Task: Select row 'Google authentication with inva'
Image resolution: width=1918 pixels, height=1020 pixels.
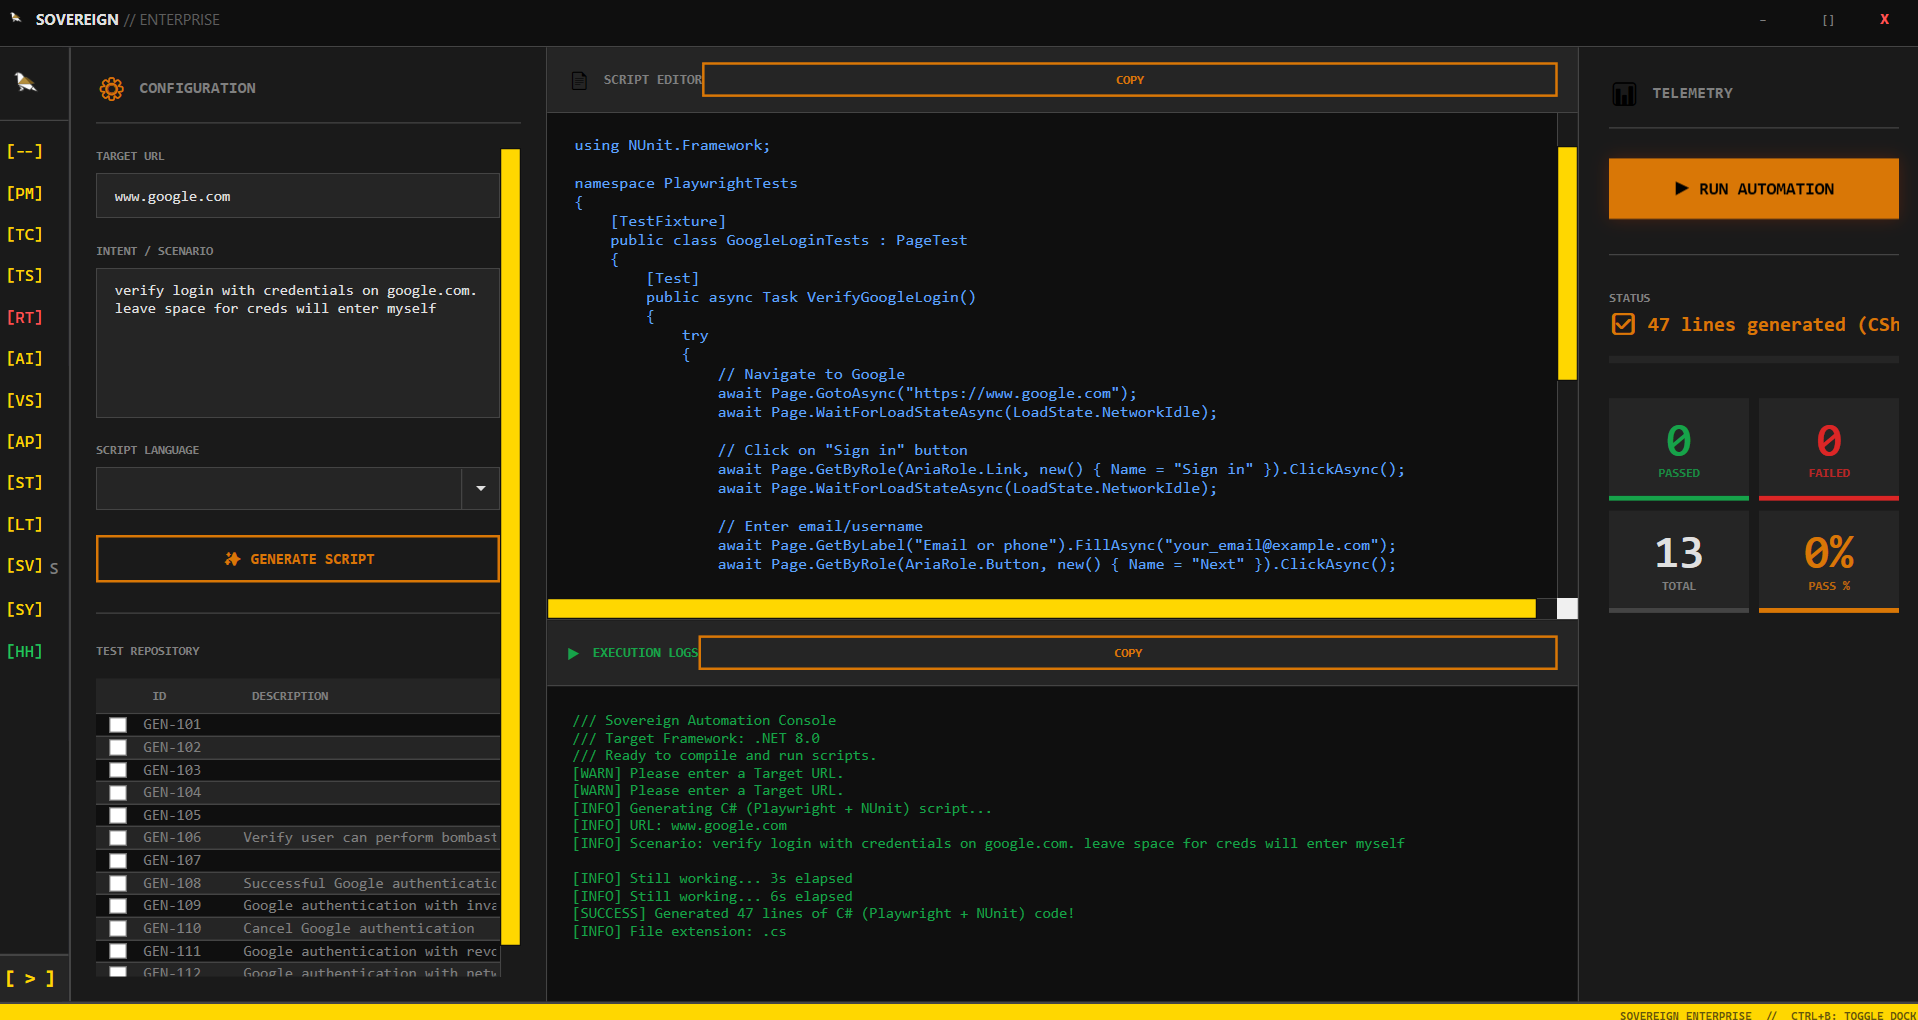Action: pos(298,906)
